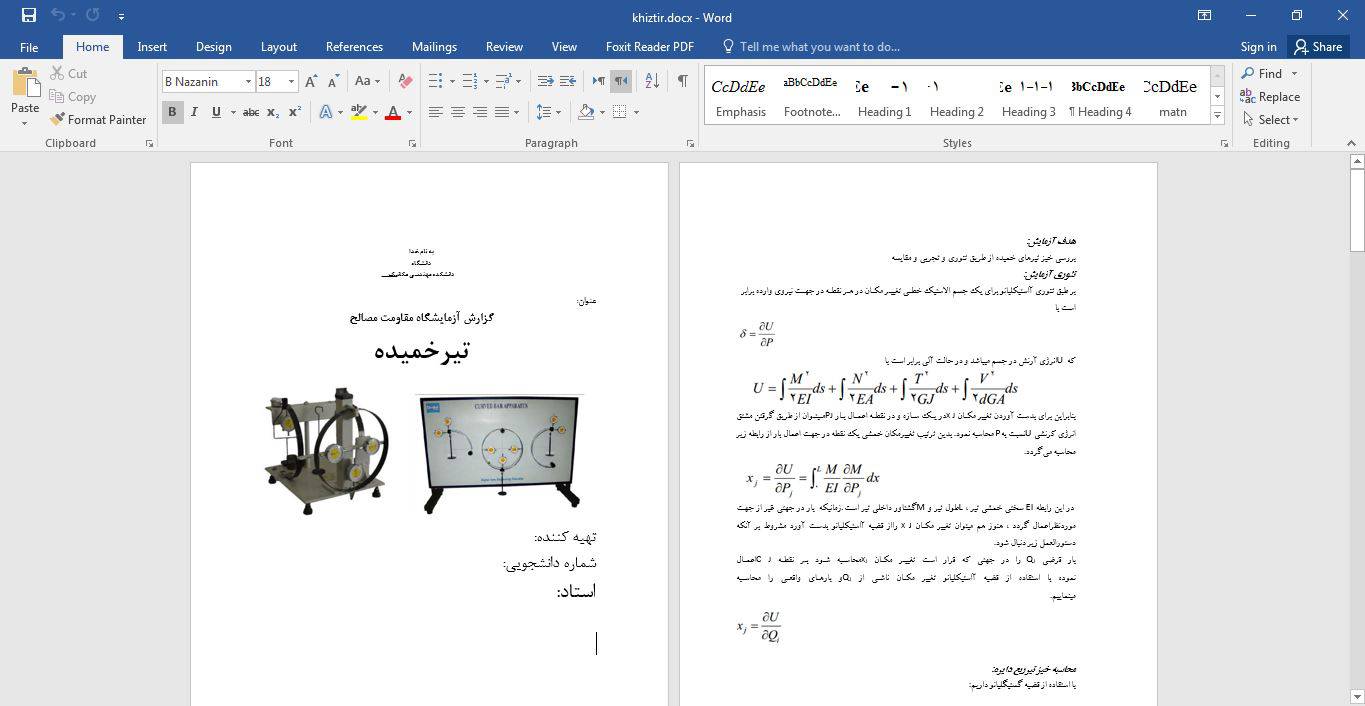Viewport: 1365px width, 706px height.
Task: Click the Format Painter tool
Action: pos(98,120)
